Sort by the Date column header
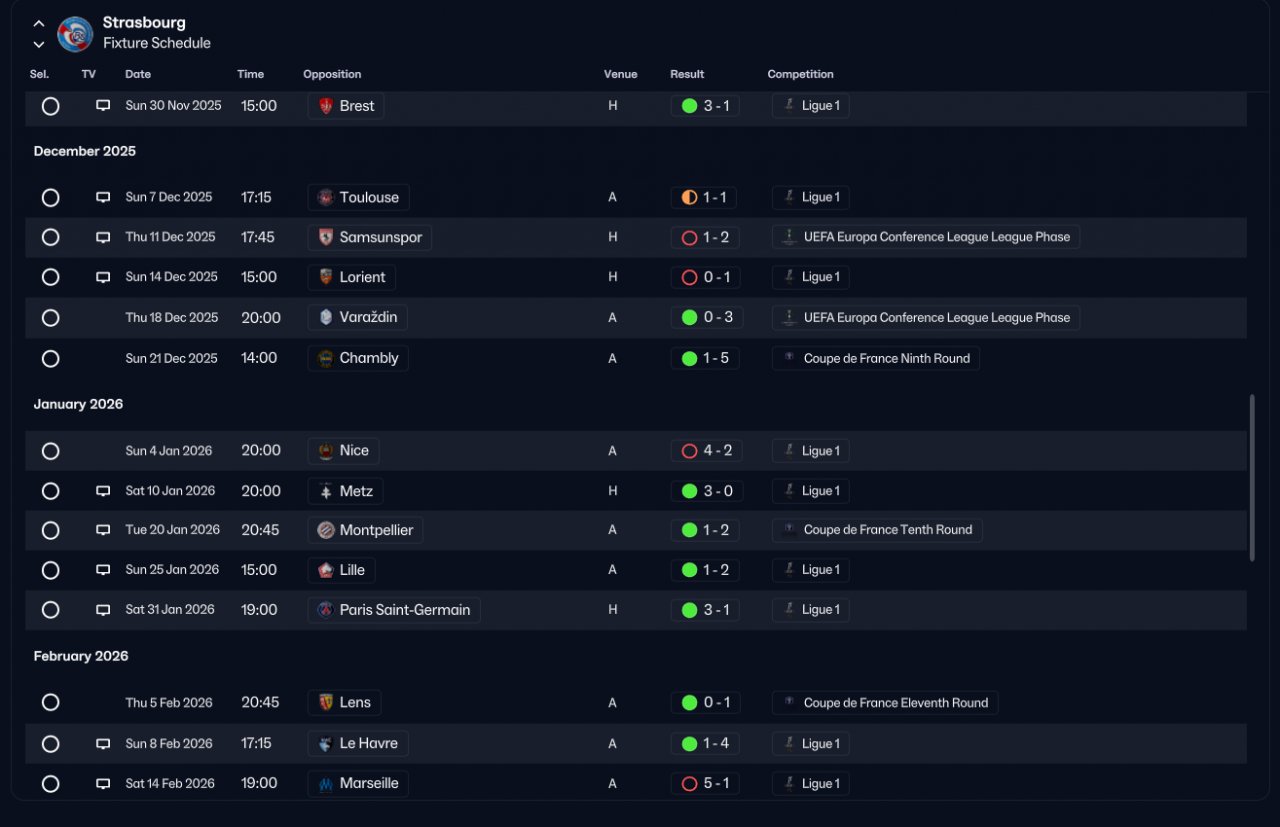The image size is (1280, 827). click(x=138, y=74)
